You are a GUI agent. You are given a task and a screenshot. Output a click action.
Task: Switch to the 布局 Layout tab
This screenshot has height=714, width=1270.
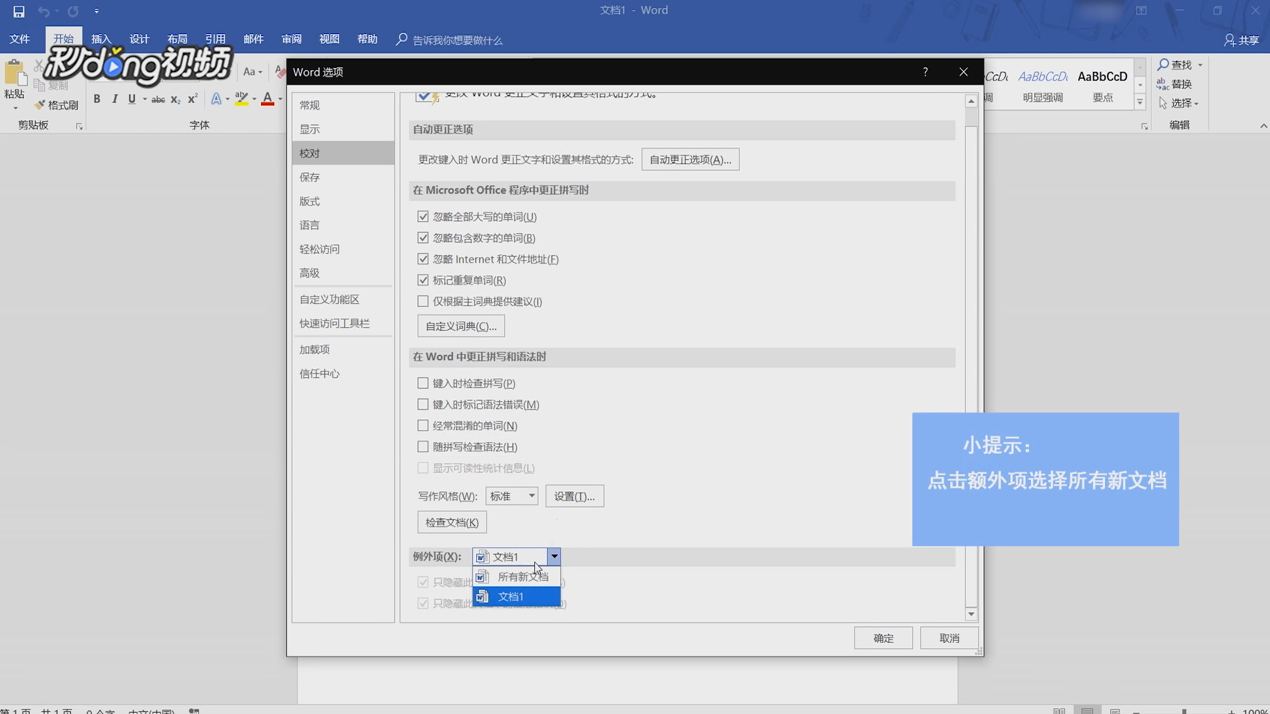click(177, 40)
